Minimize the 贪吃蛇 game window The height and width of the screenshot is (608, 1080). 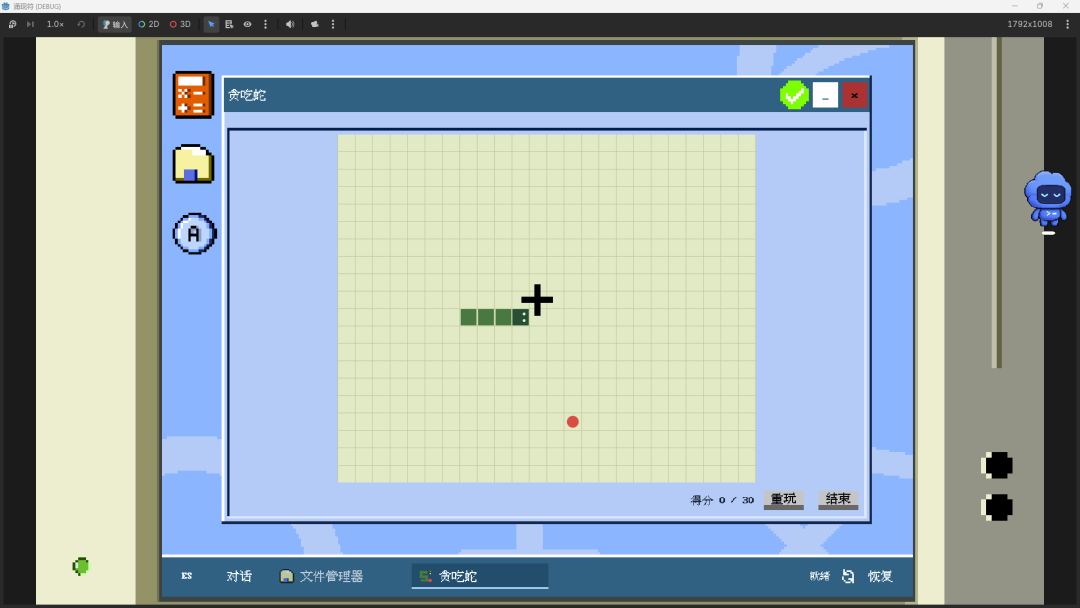pos(825,95)
